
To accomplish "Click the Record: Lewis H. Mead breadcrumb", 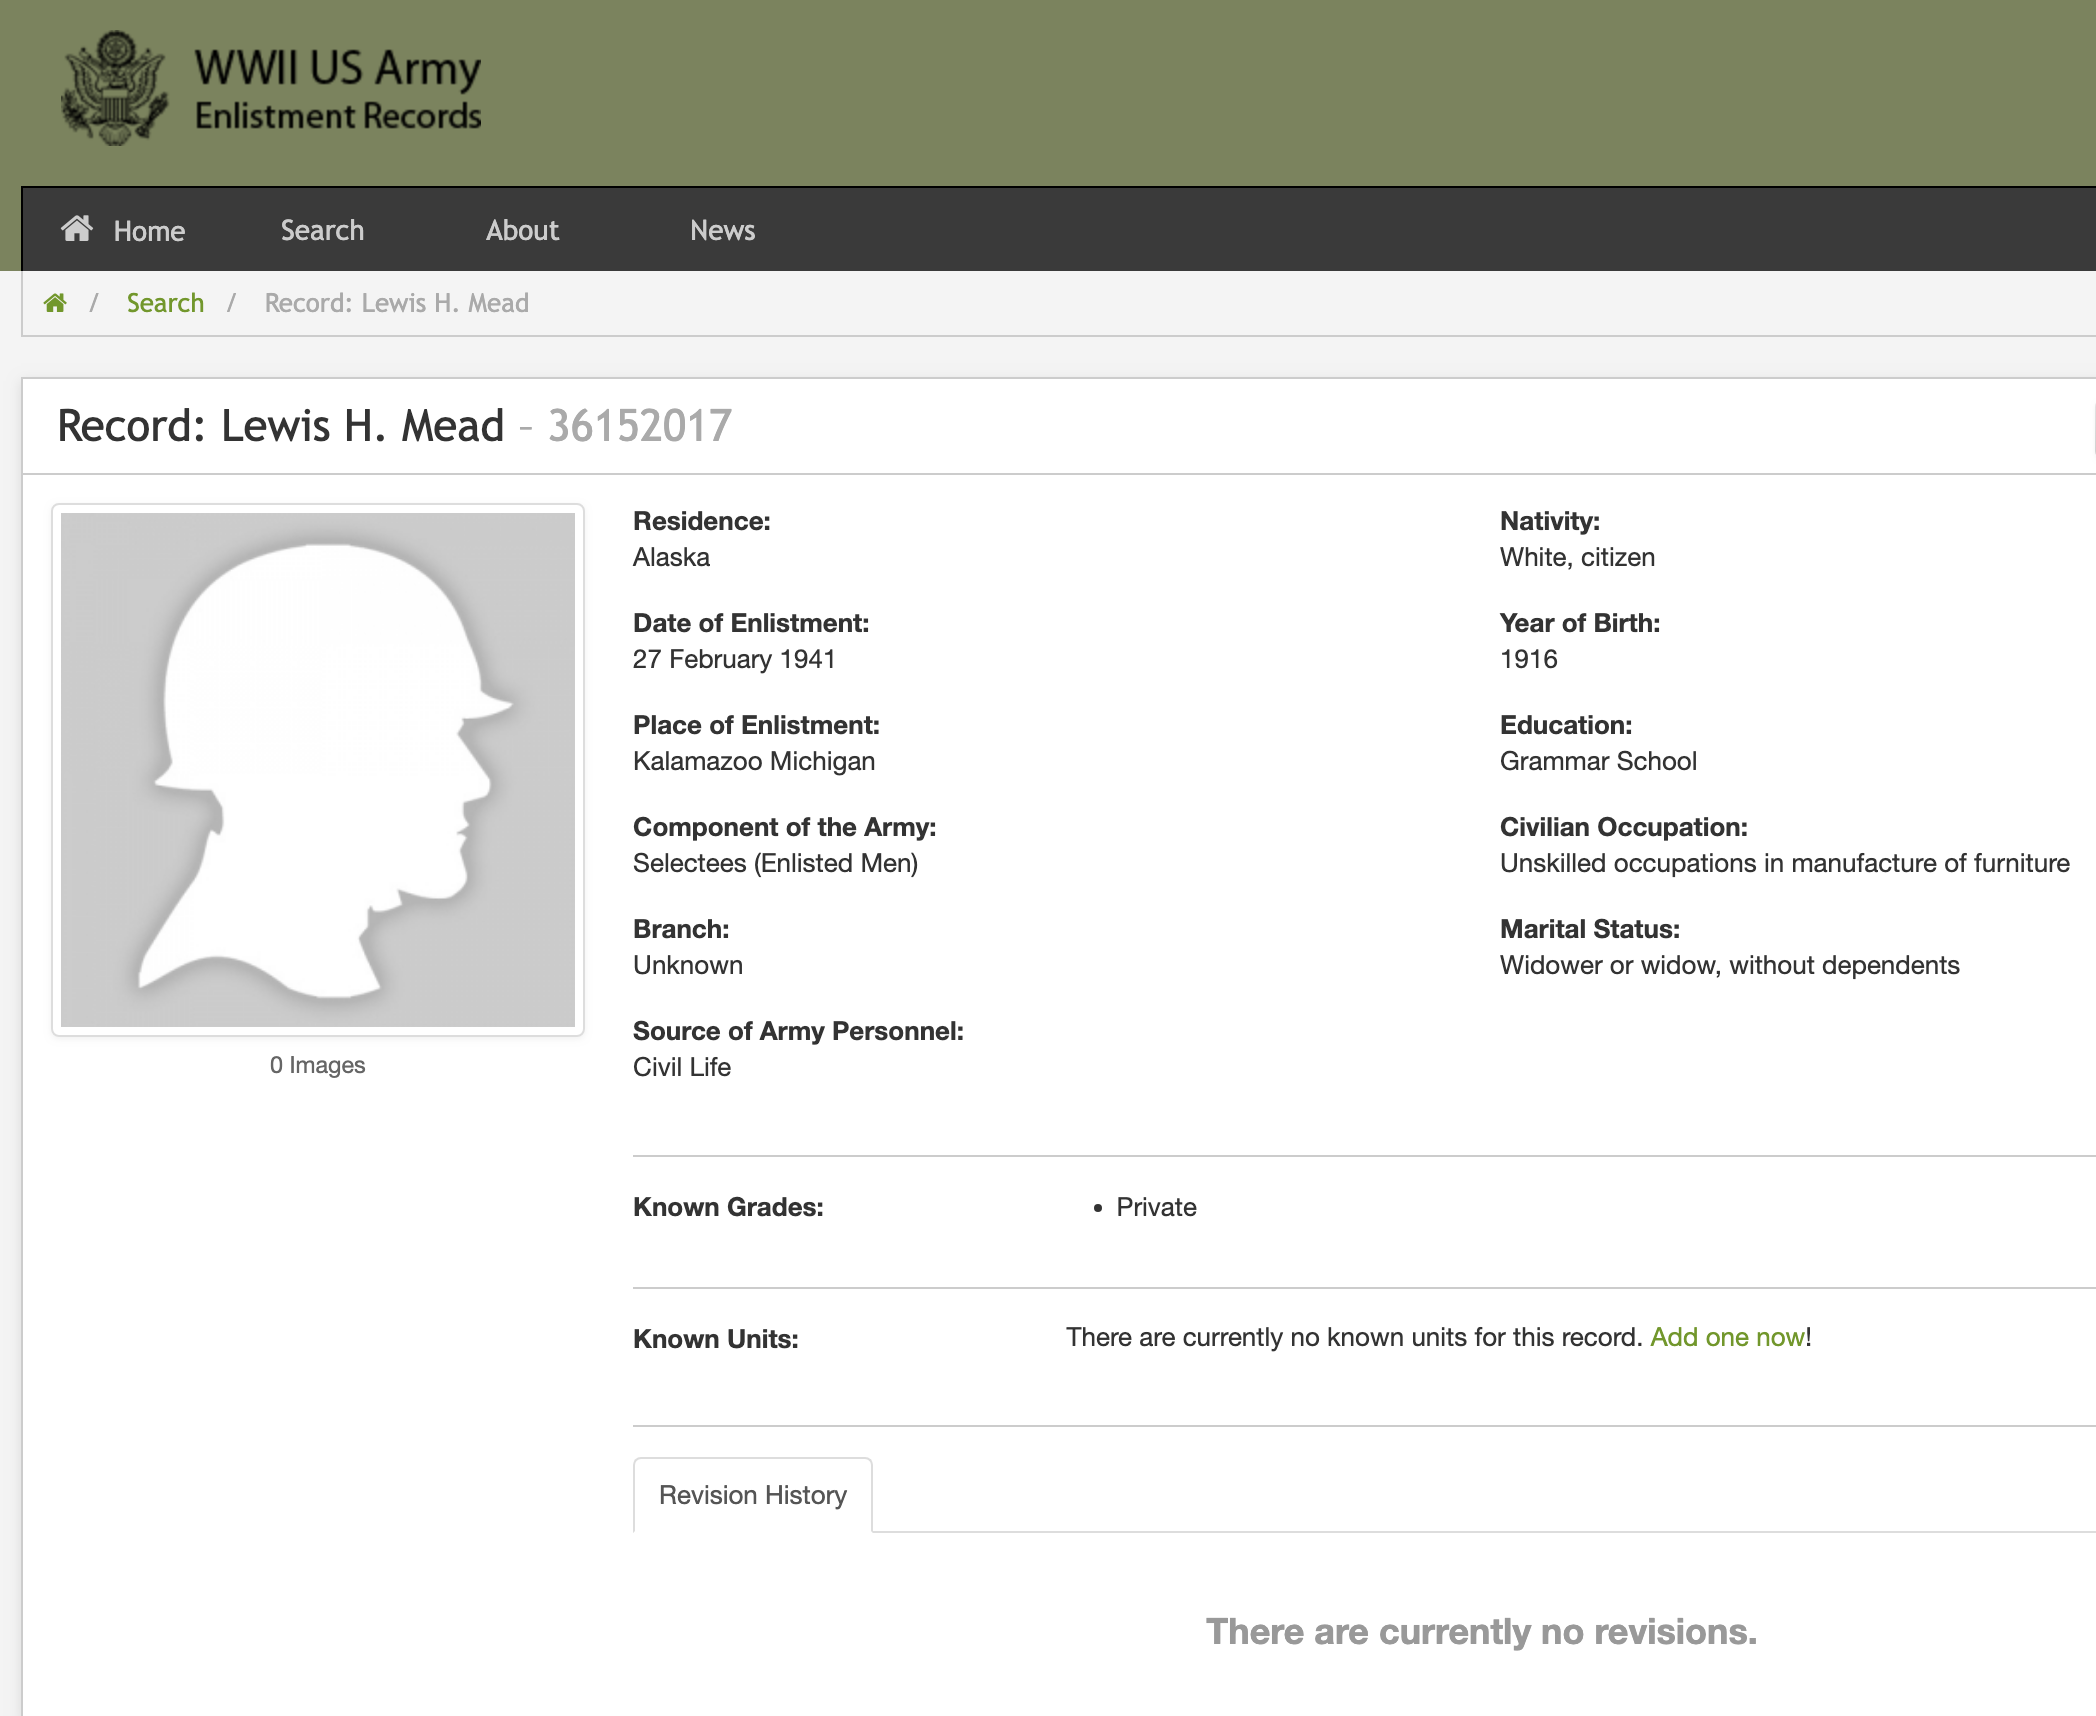I will point(396,303).
